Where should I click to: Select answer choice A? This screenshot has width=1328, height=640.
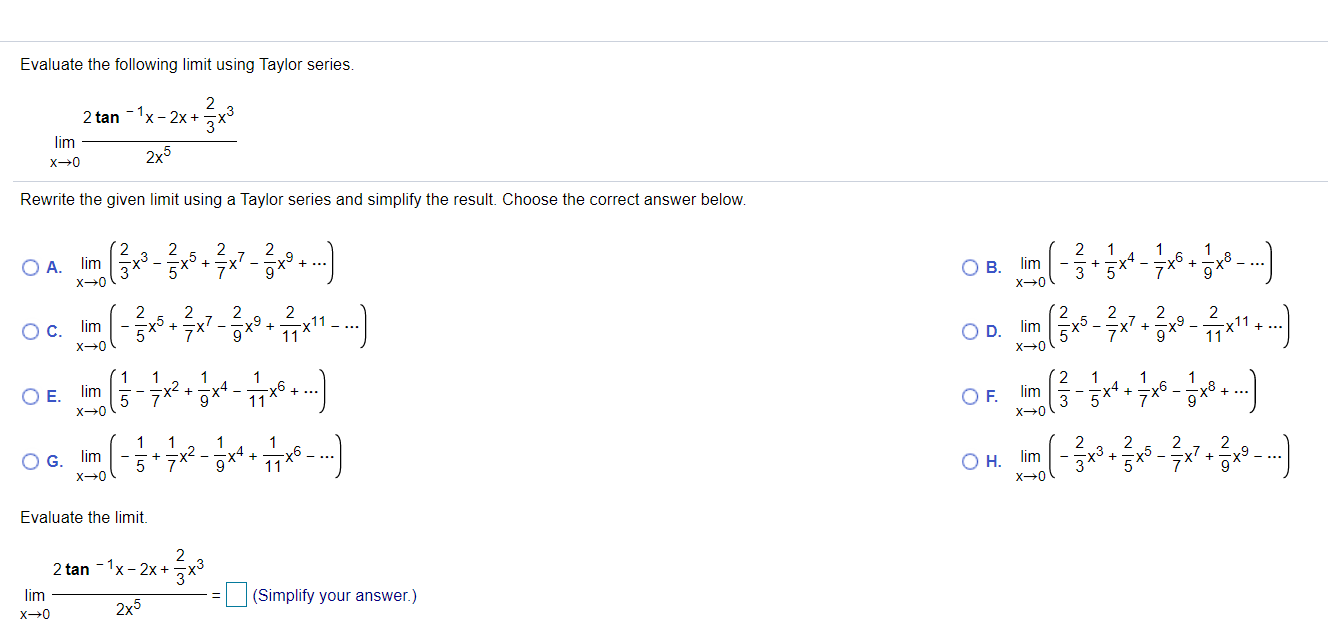tap(29, 264)
